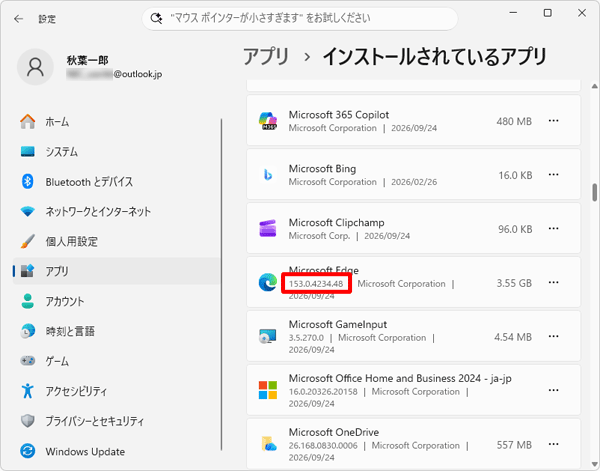Click the 4.54 MB size value
Image resolution: width=600 pixels, height=471 pixels.
(x=513, y=337)
